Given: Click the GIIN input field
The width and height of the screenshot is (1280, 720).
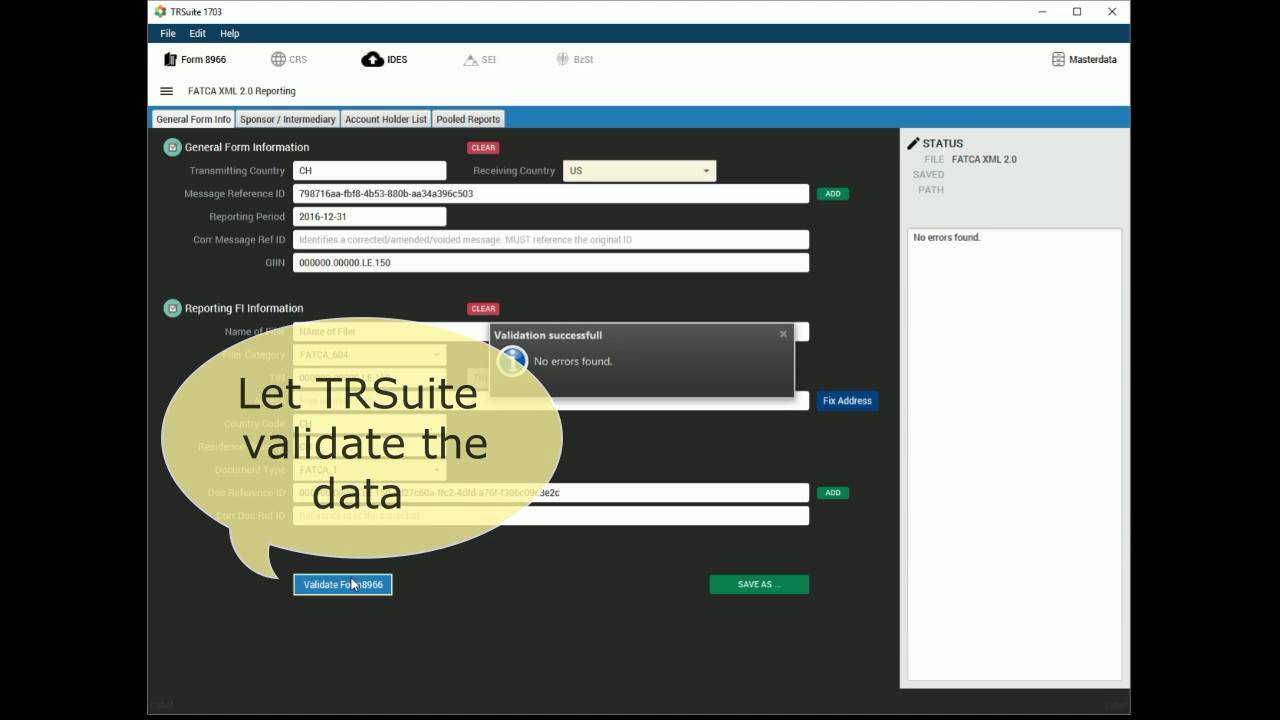Looking at the screenshot, I should click(551, 263).
